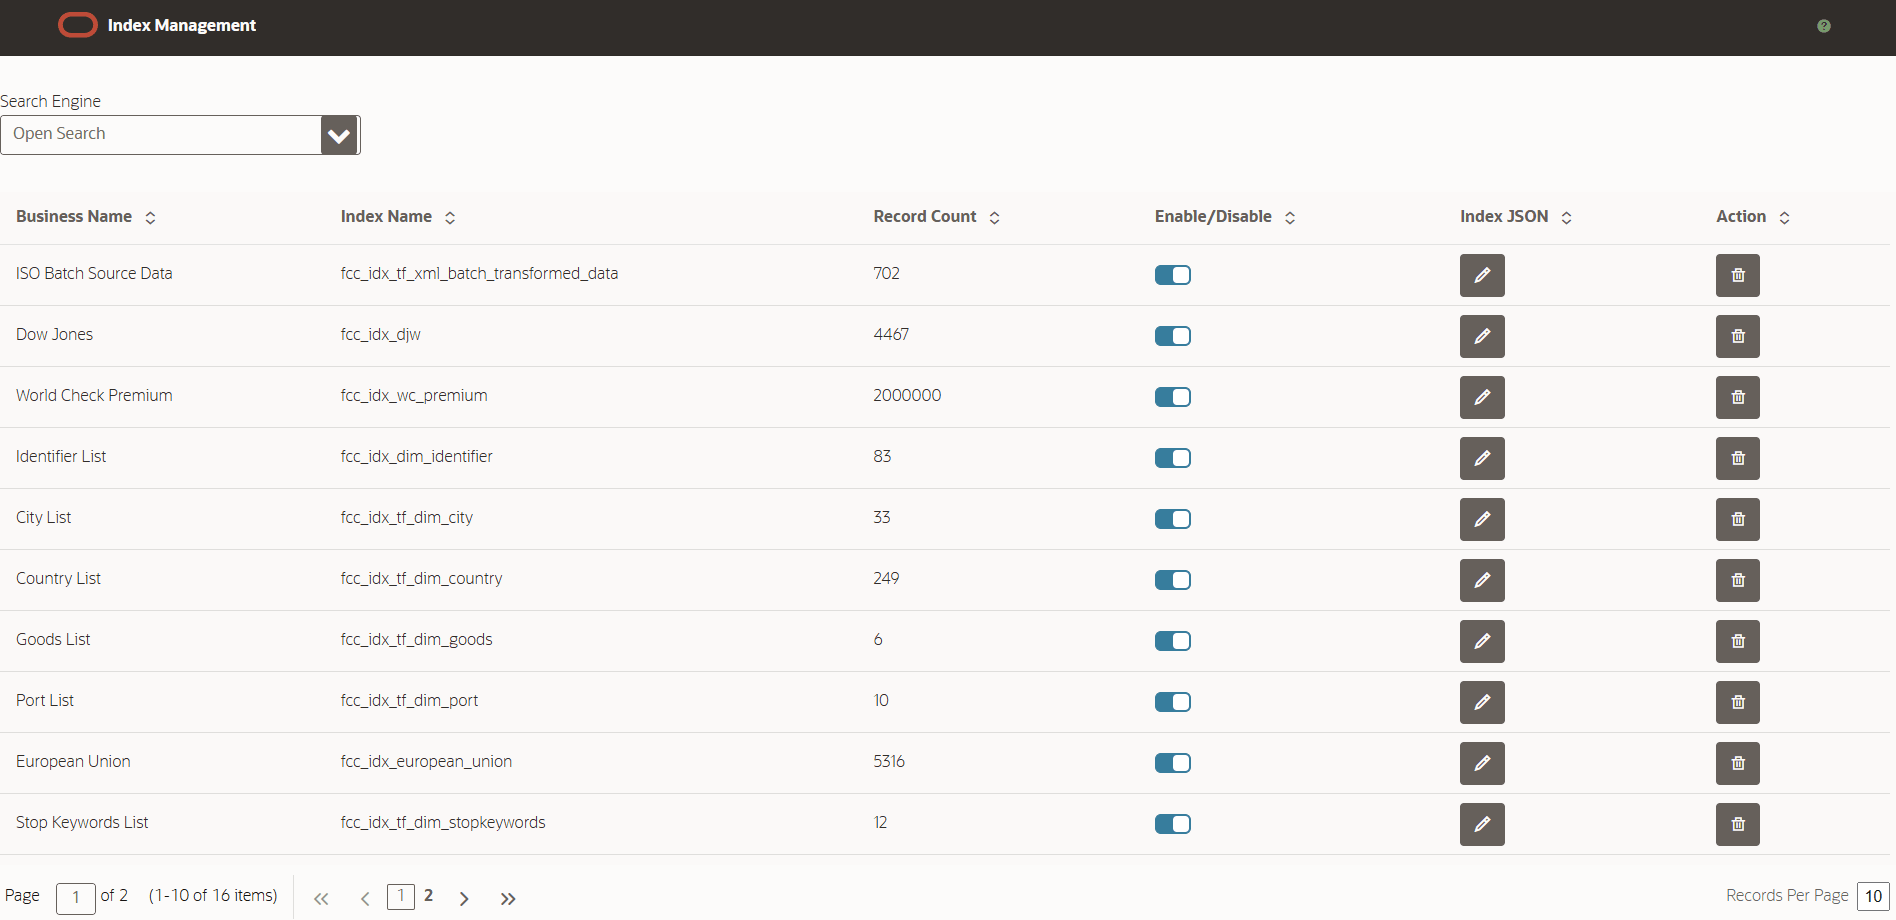This screenshot has width=1896, height=920.
Task: Delete the Goods List index
Action: tap(1737, 641)
